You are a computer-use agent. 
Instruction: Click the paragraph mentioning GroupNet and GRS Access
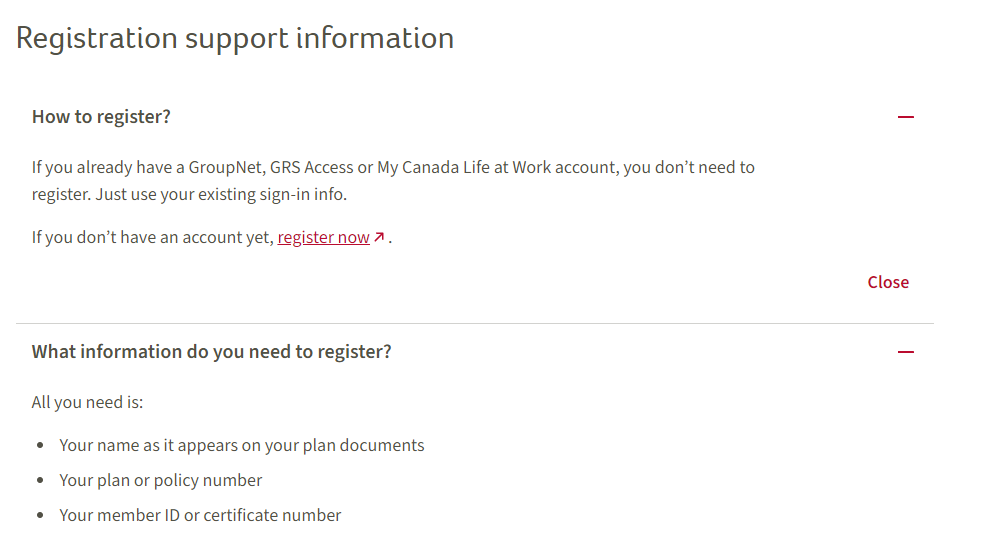click(x=393, y=181)
